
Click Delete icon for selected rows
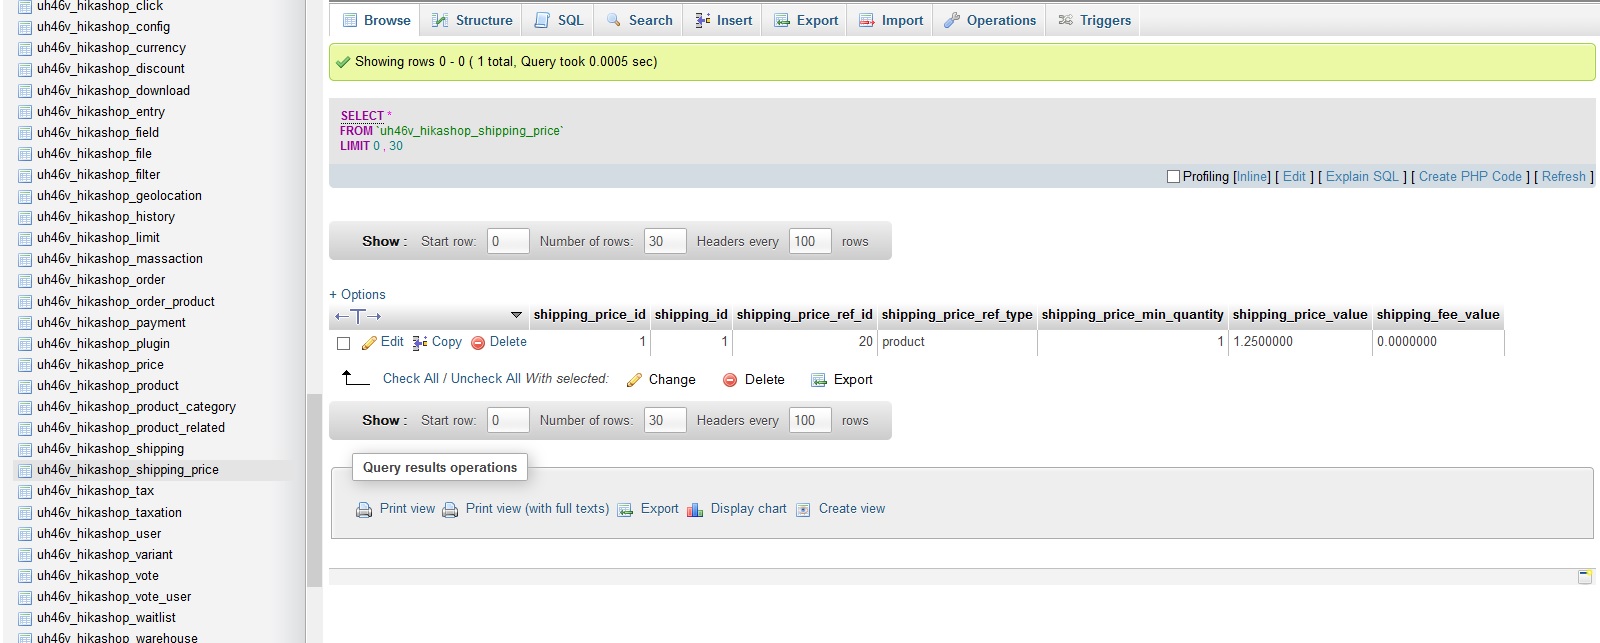(x=730, y=380)
